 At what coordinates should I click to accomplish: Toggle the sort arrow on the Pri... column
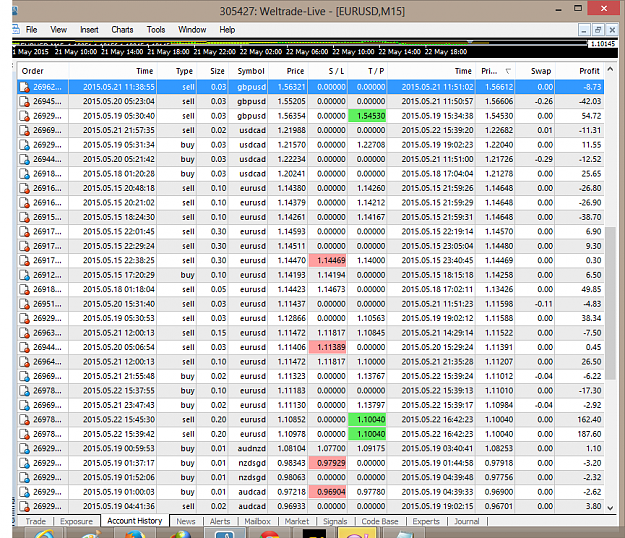[x=508, y=71]
